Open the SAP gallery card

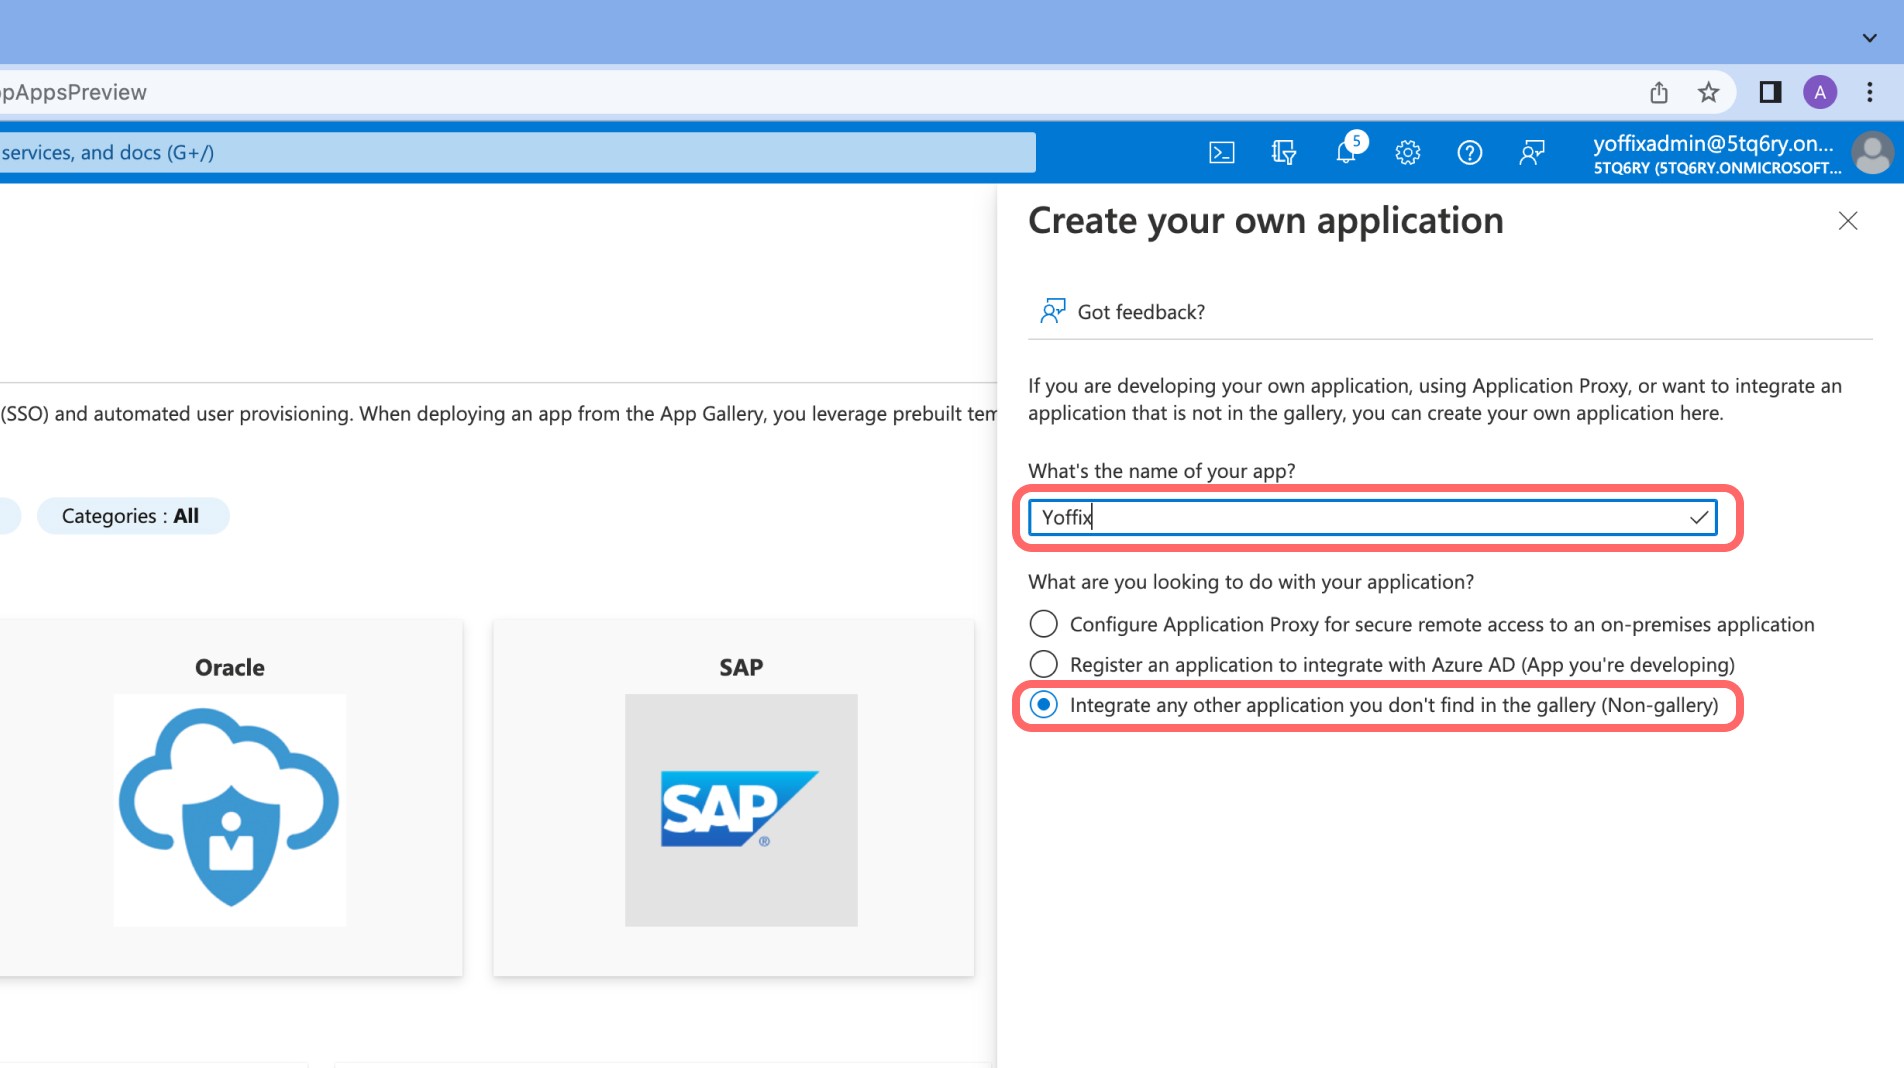tap(733, 798)
